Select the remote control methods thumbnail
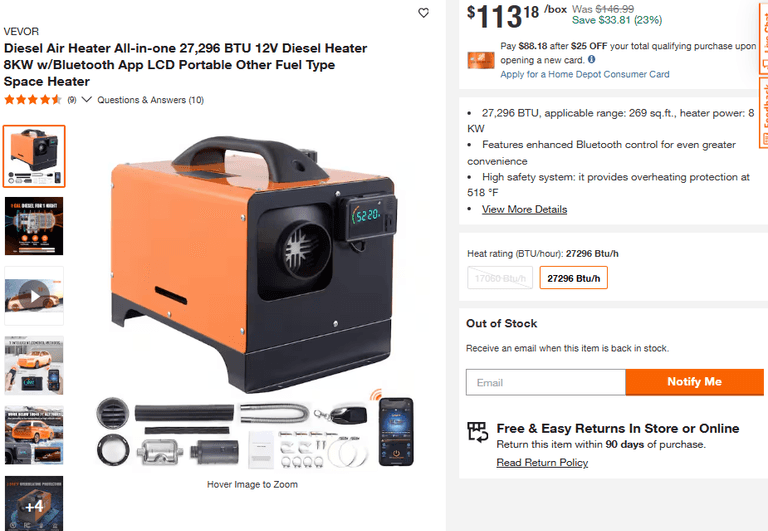Viewport: 768px width, 531px height. coord(34,365)
